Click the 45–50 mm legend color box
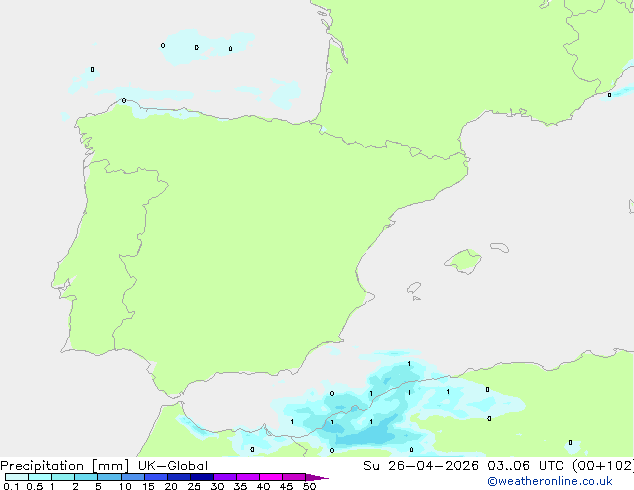 pos(294,477)
